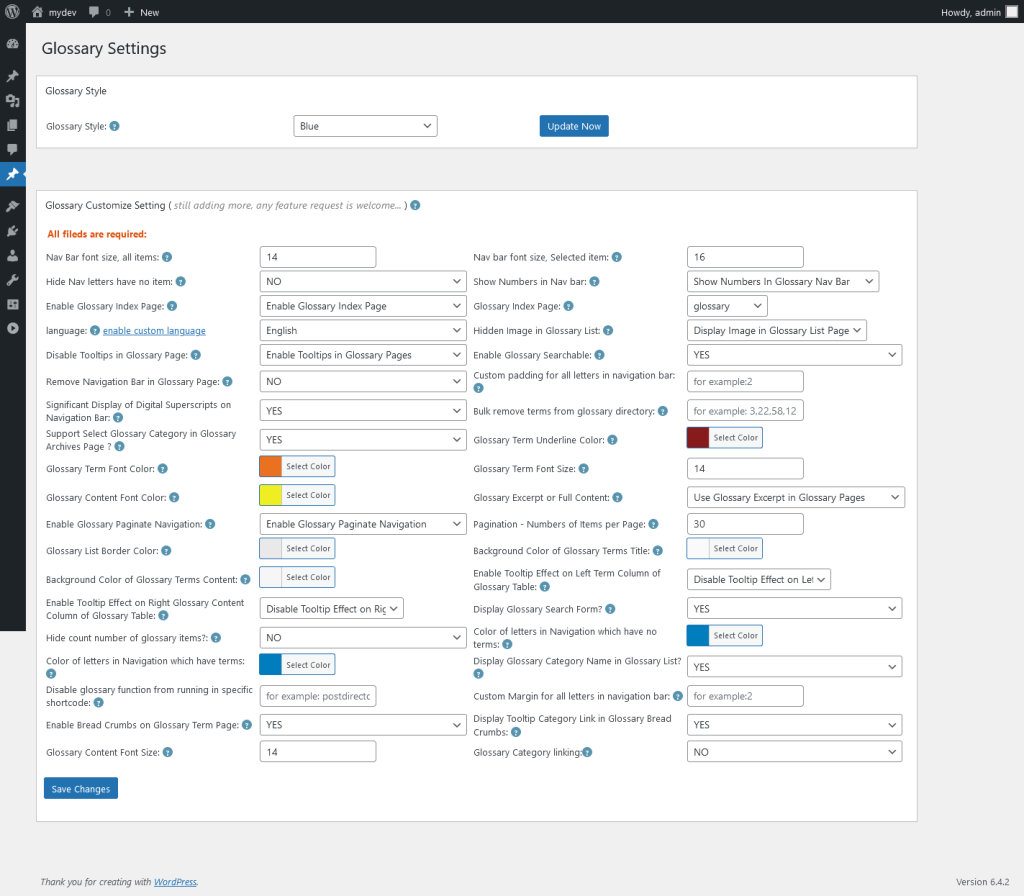Focus Bulk remove terms from glossary directory field
1024x896 pixels.
[x=745, y=411]
